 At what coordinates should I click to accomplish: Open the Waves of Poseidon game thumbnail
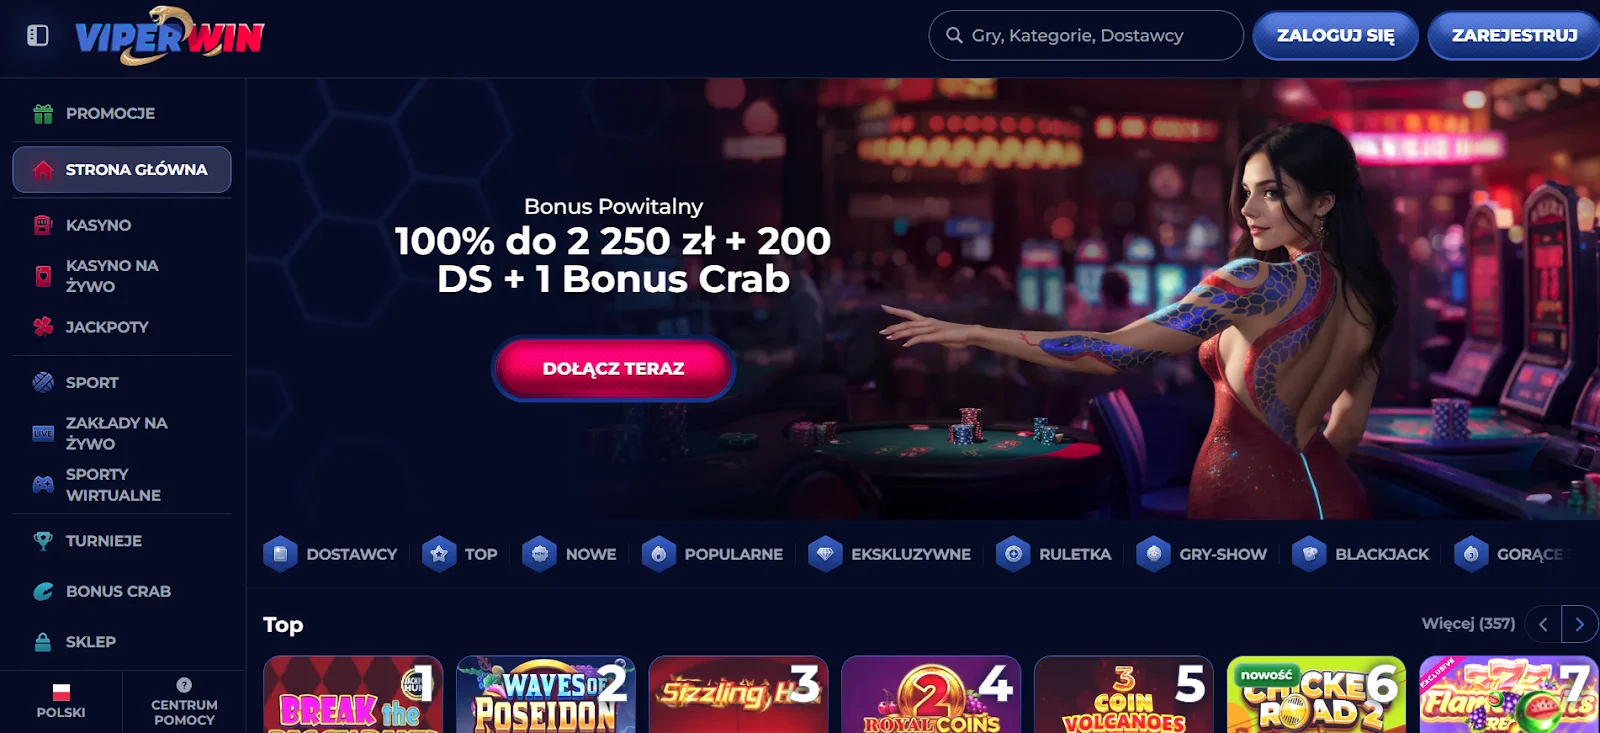546,695
